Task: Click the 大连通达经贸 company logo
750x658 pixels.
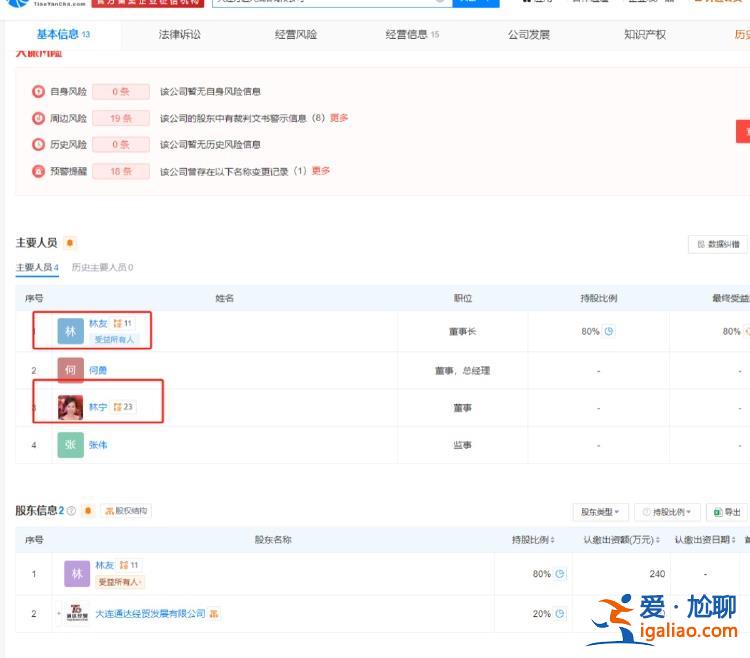Action: (77, 613)
